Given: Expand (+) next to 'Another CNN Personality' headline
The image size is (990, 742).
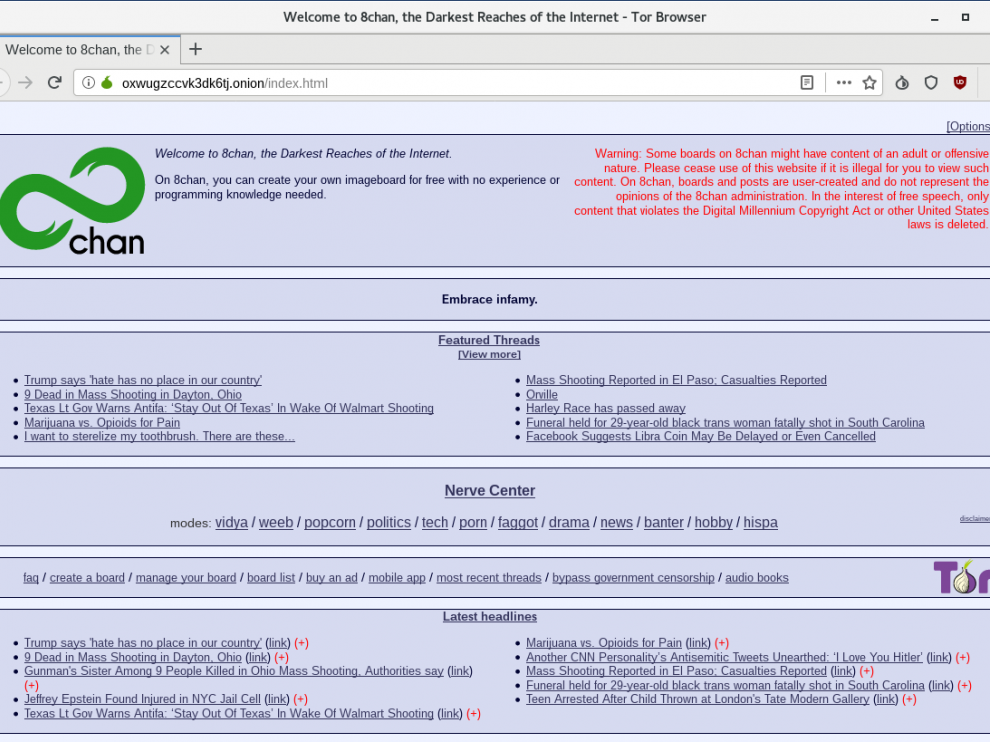Looking at the screenshot, I should tap(962, 657).
